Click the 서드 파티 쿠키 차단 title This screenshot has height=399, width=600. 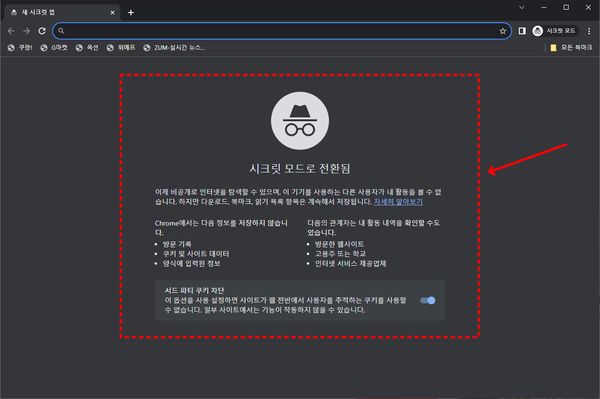click(194, 290)
